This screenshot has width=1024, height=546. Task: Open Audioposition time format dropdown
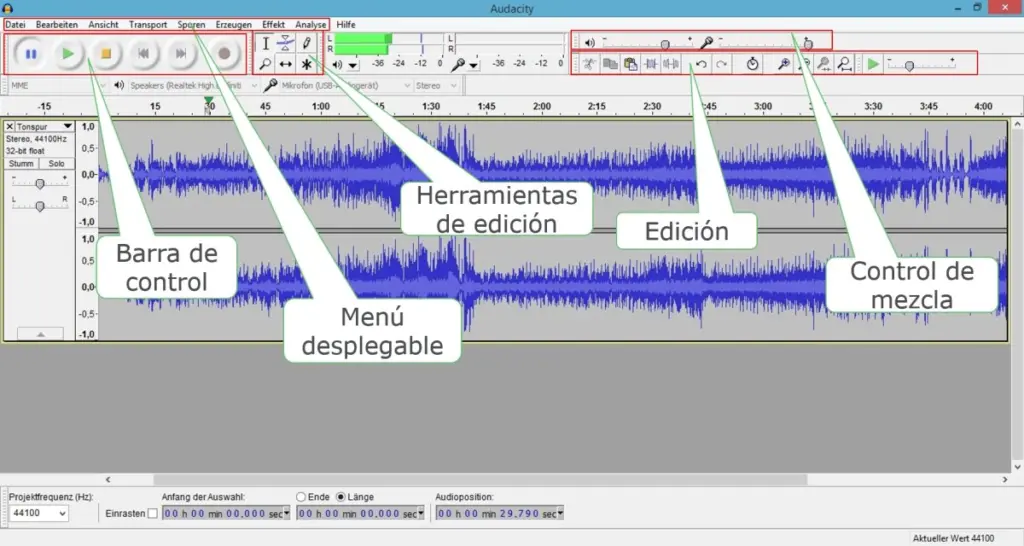[x=560, y=514]
